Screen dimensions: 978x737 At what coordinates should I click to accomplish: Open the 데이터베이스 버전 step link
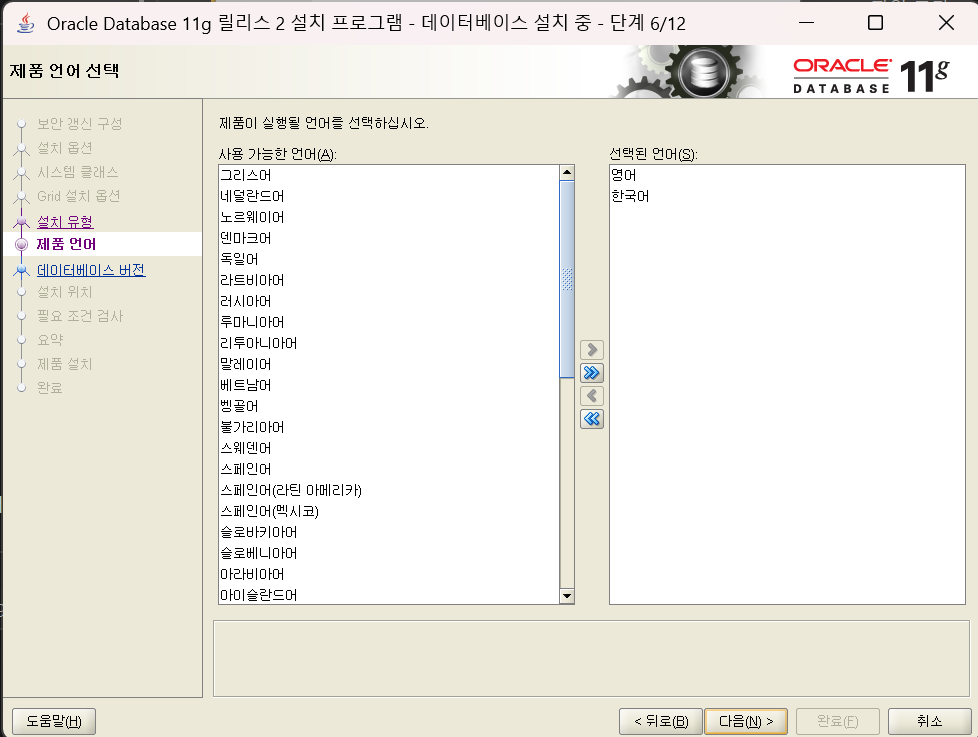point(91,270)
